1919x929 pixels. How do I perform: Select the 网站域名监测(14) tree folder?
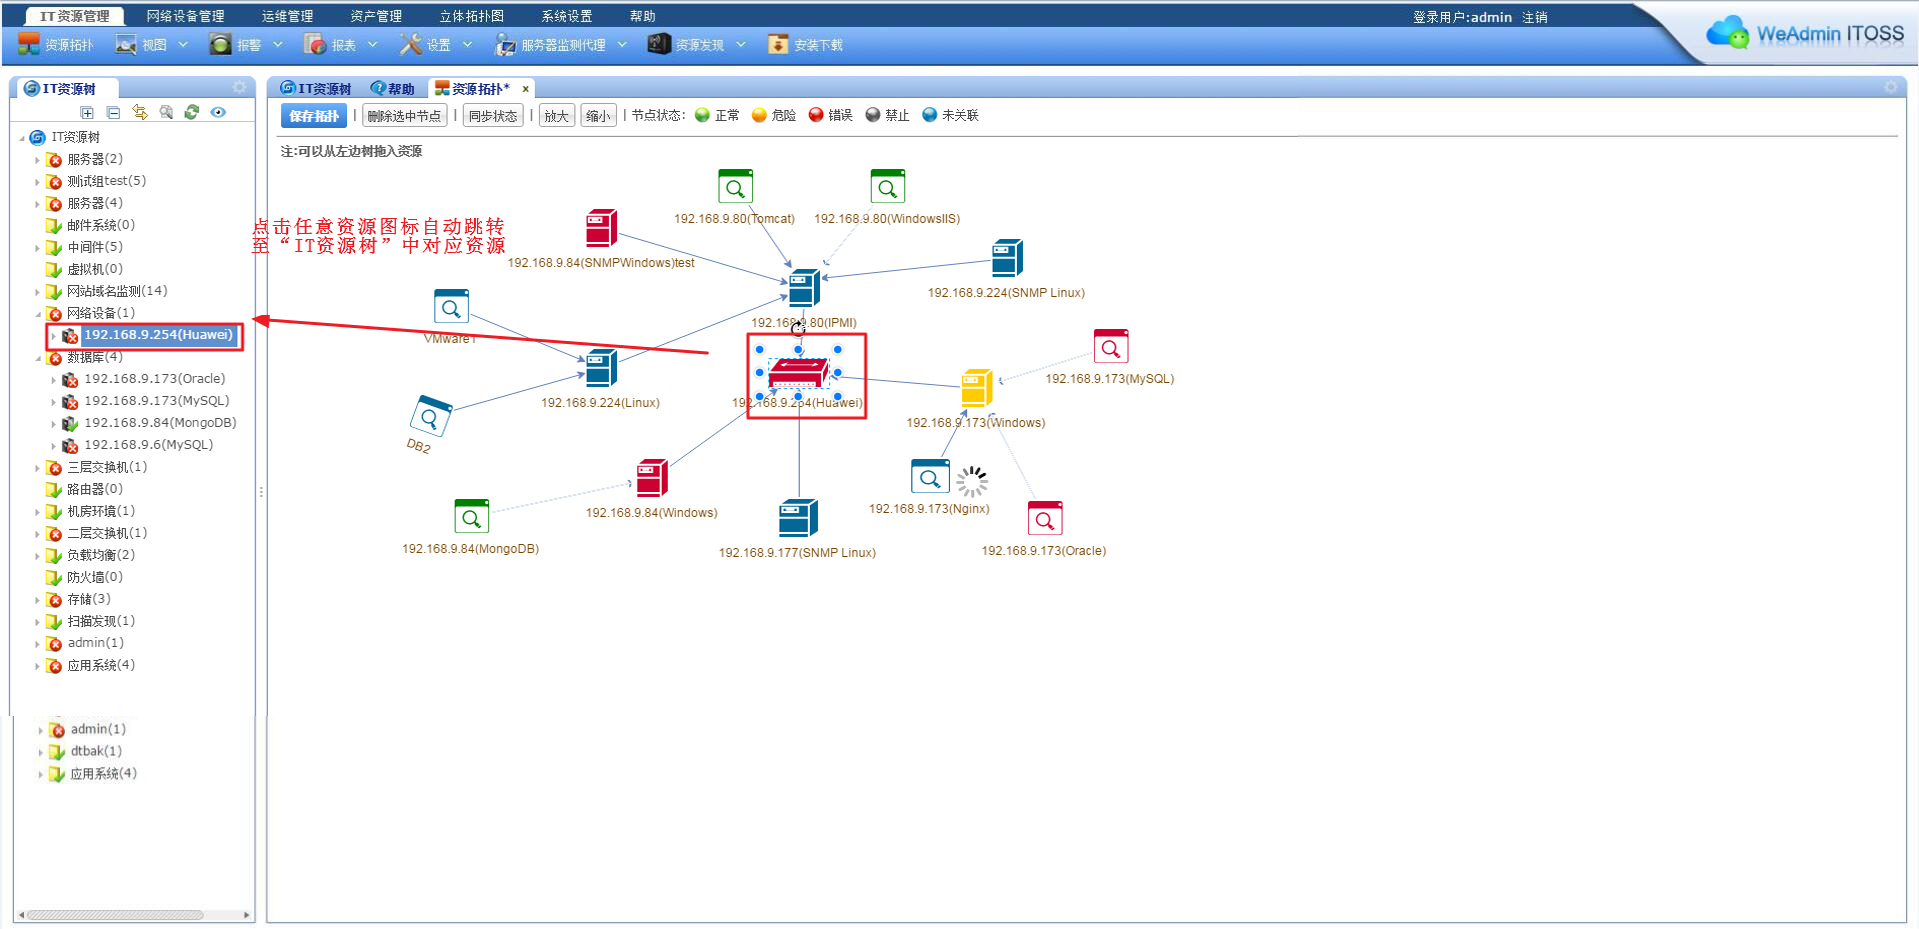pos(117,291)
